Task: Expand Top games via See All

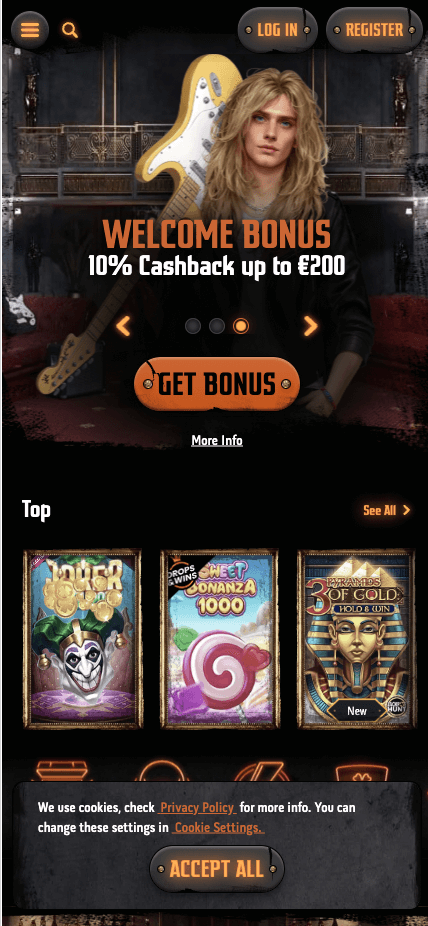Action: click(x=386, y=510)
